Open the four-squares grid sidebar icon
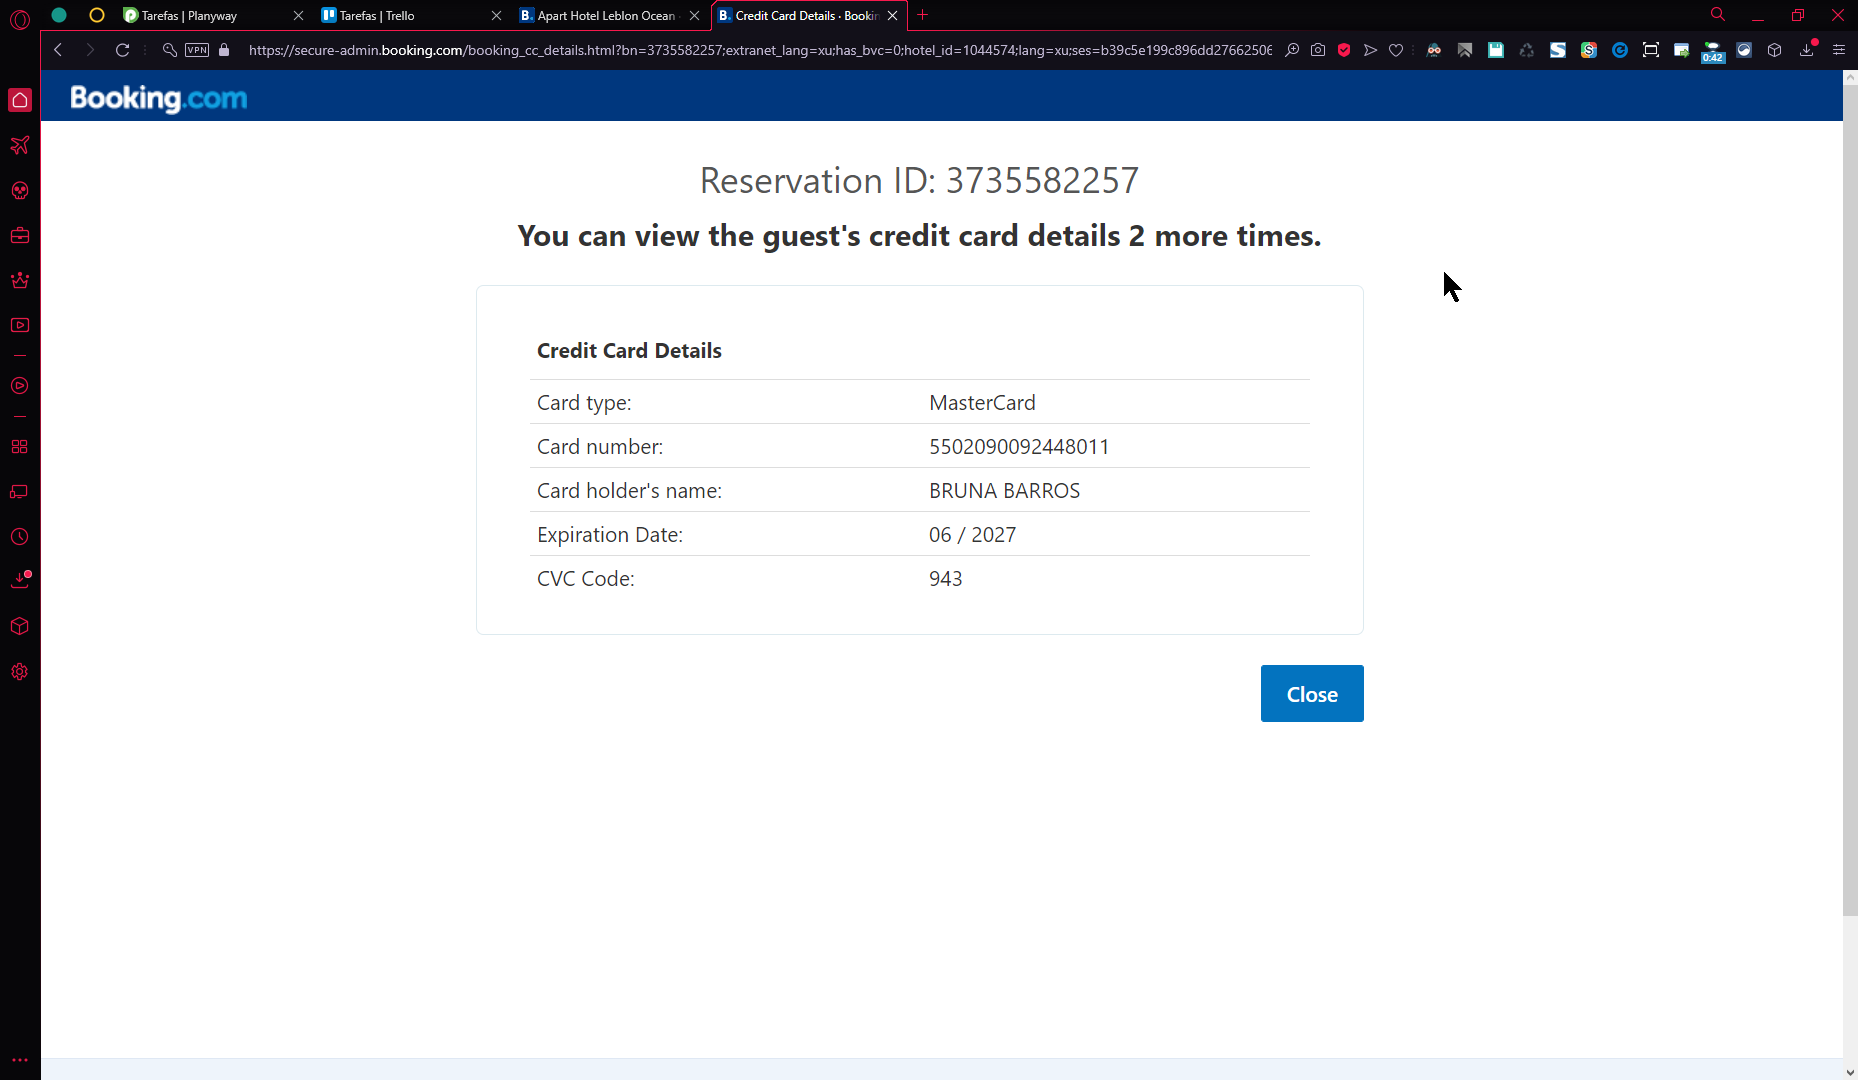 point(20,447)
